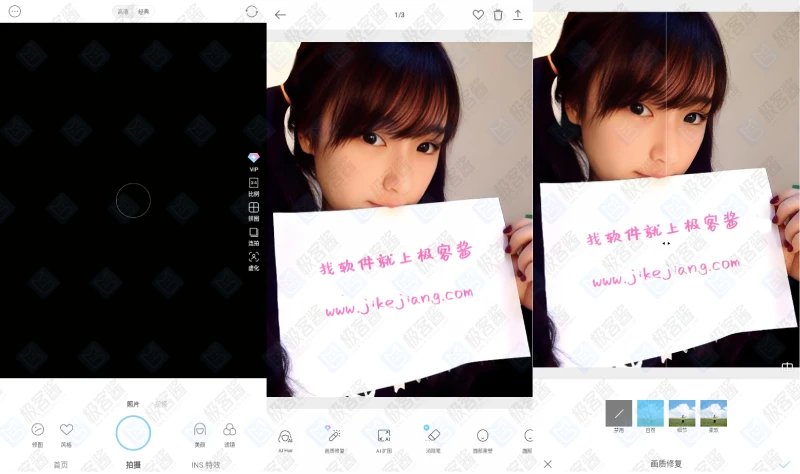800x474 pixels.
Task: Open the 画质修复 magic wand tool
Action: click(x=334, y=440)
